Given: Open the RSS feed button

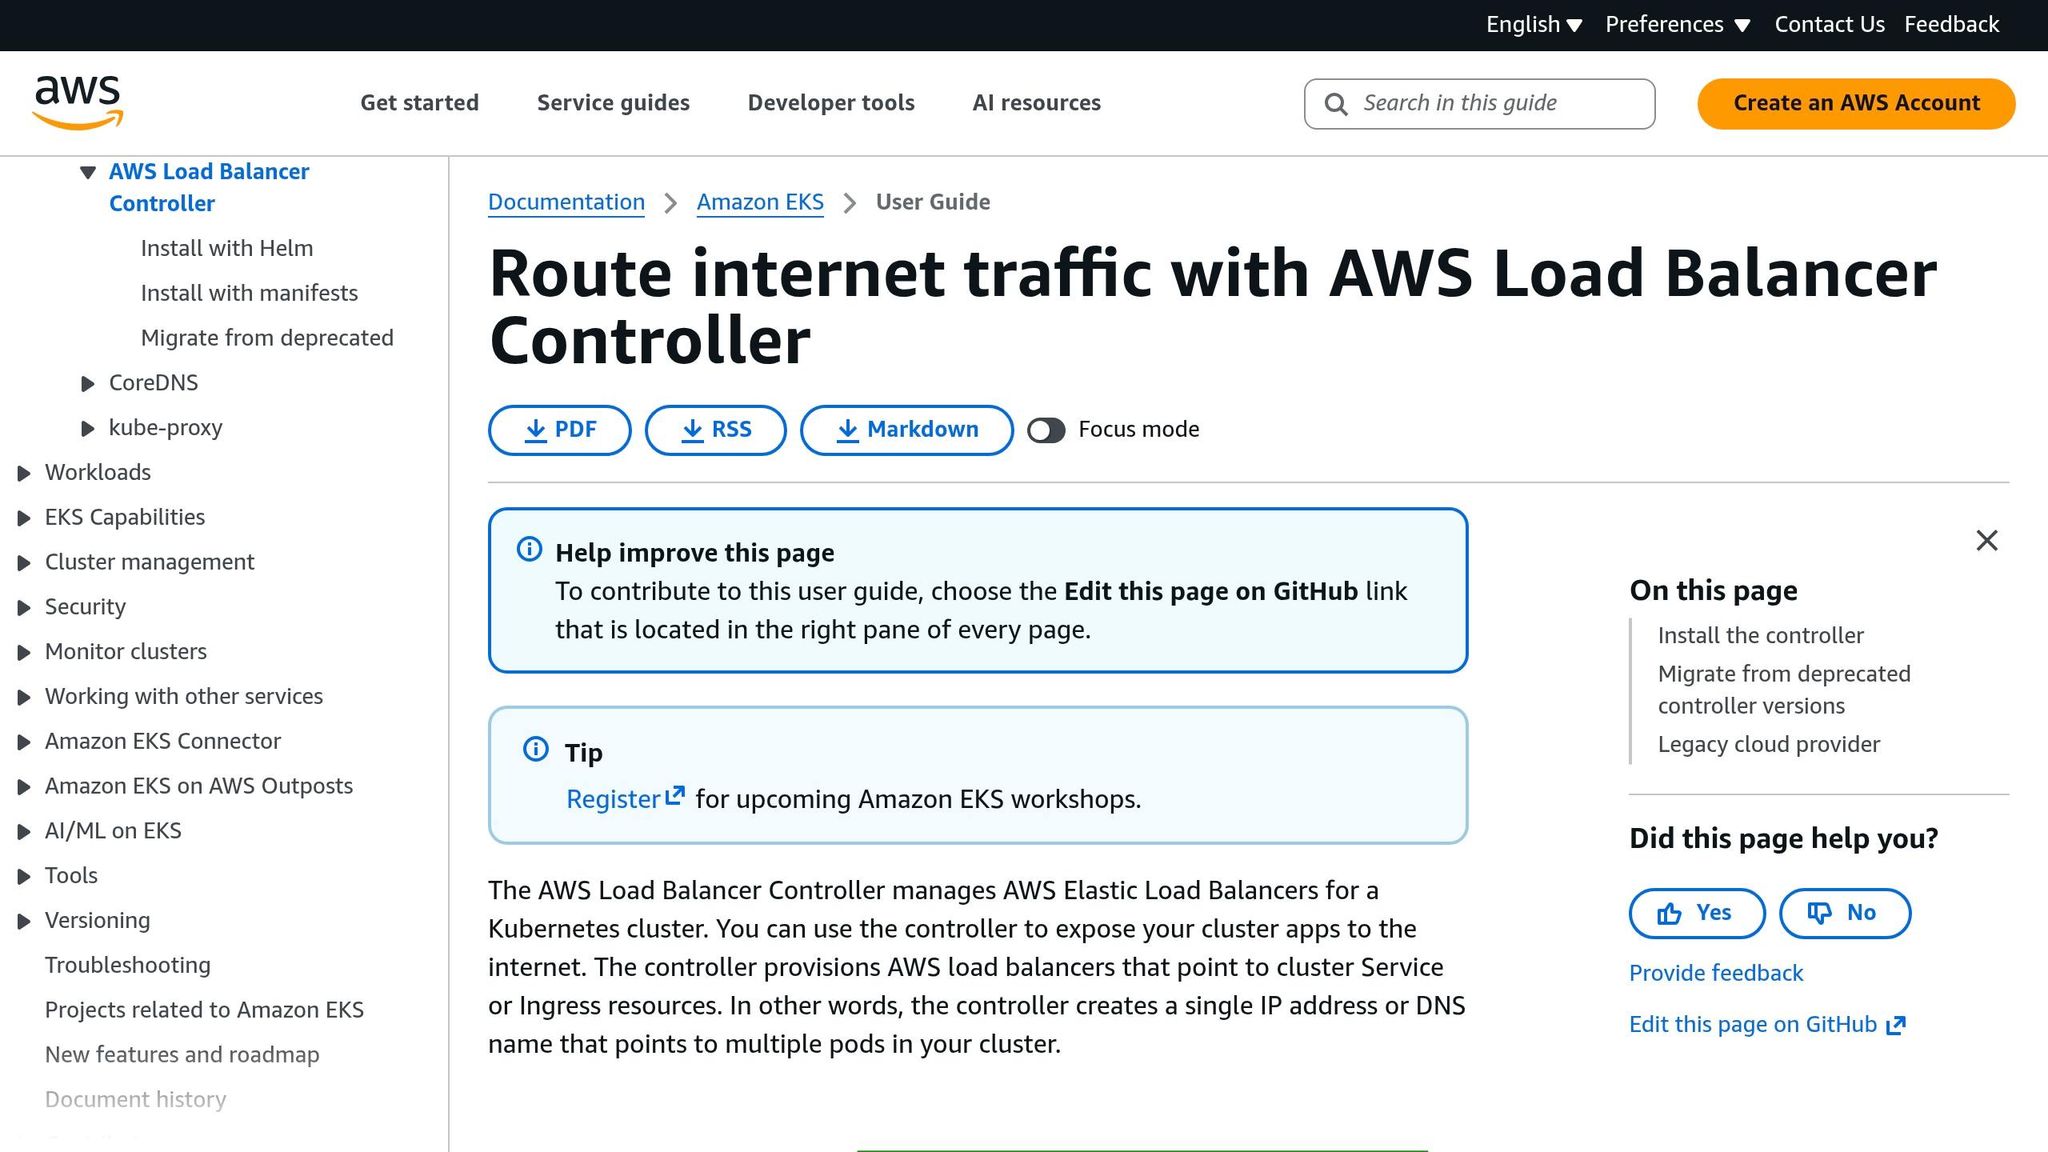Looking at the screenshot, I should pyautogui.click(x=715, y=430).
